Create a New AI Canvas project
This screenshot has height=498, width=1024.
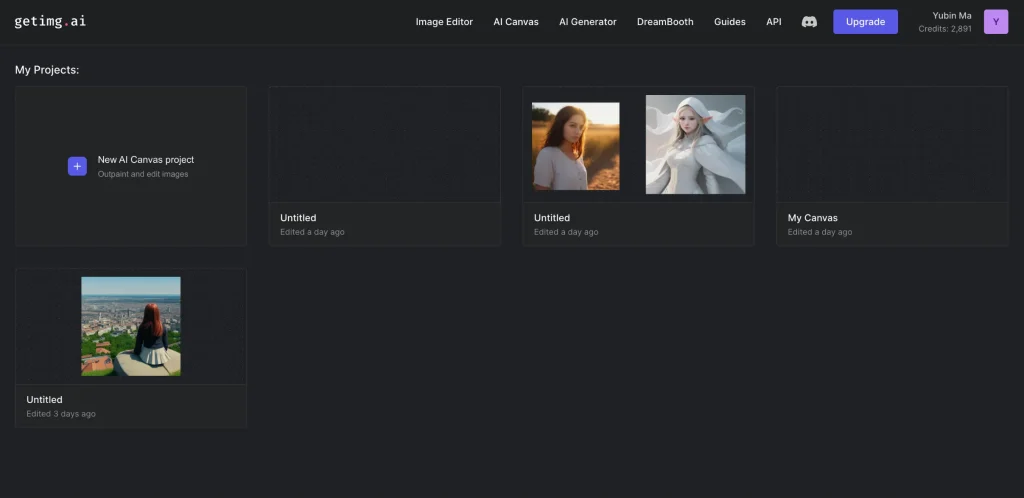pyautogui.click(x=145, y=160)
